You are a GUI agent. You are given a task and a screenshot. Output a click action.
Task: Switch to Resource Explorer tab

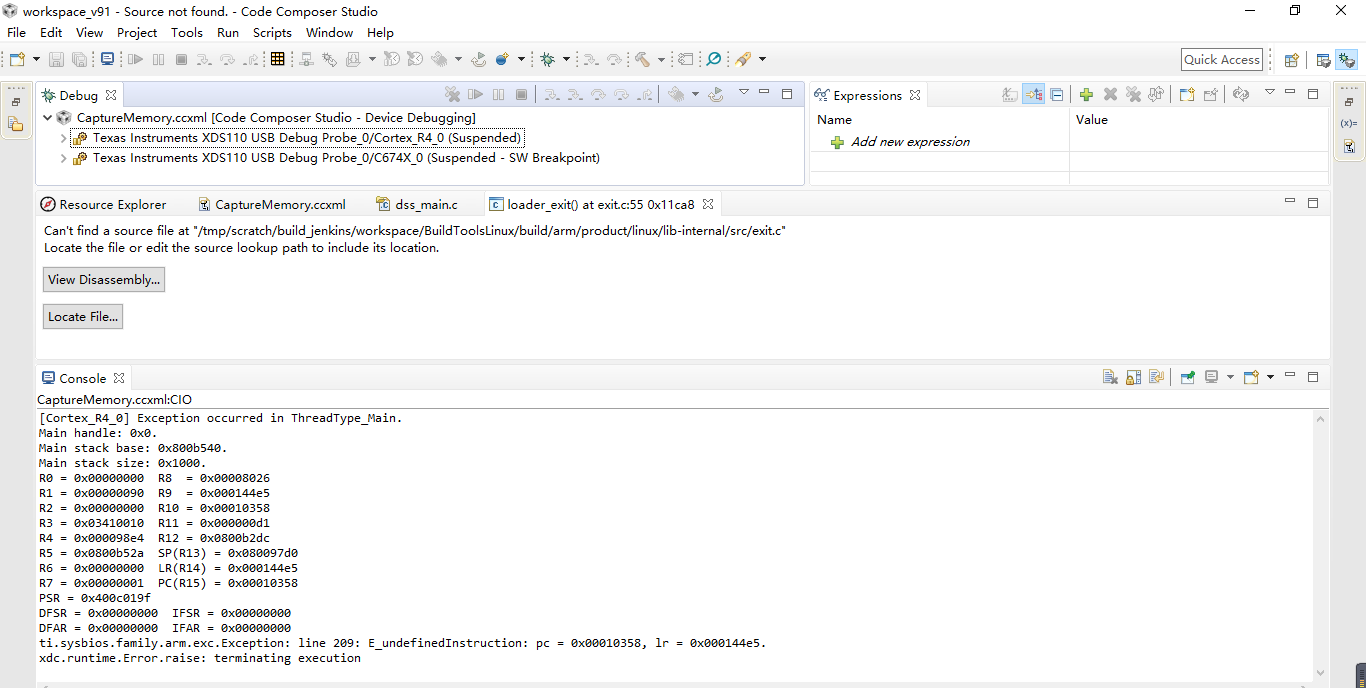pyautogui.click(x=103, y=204)
